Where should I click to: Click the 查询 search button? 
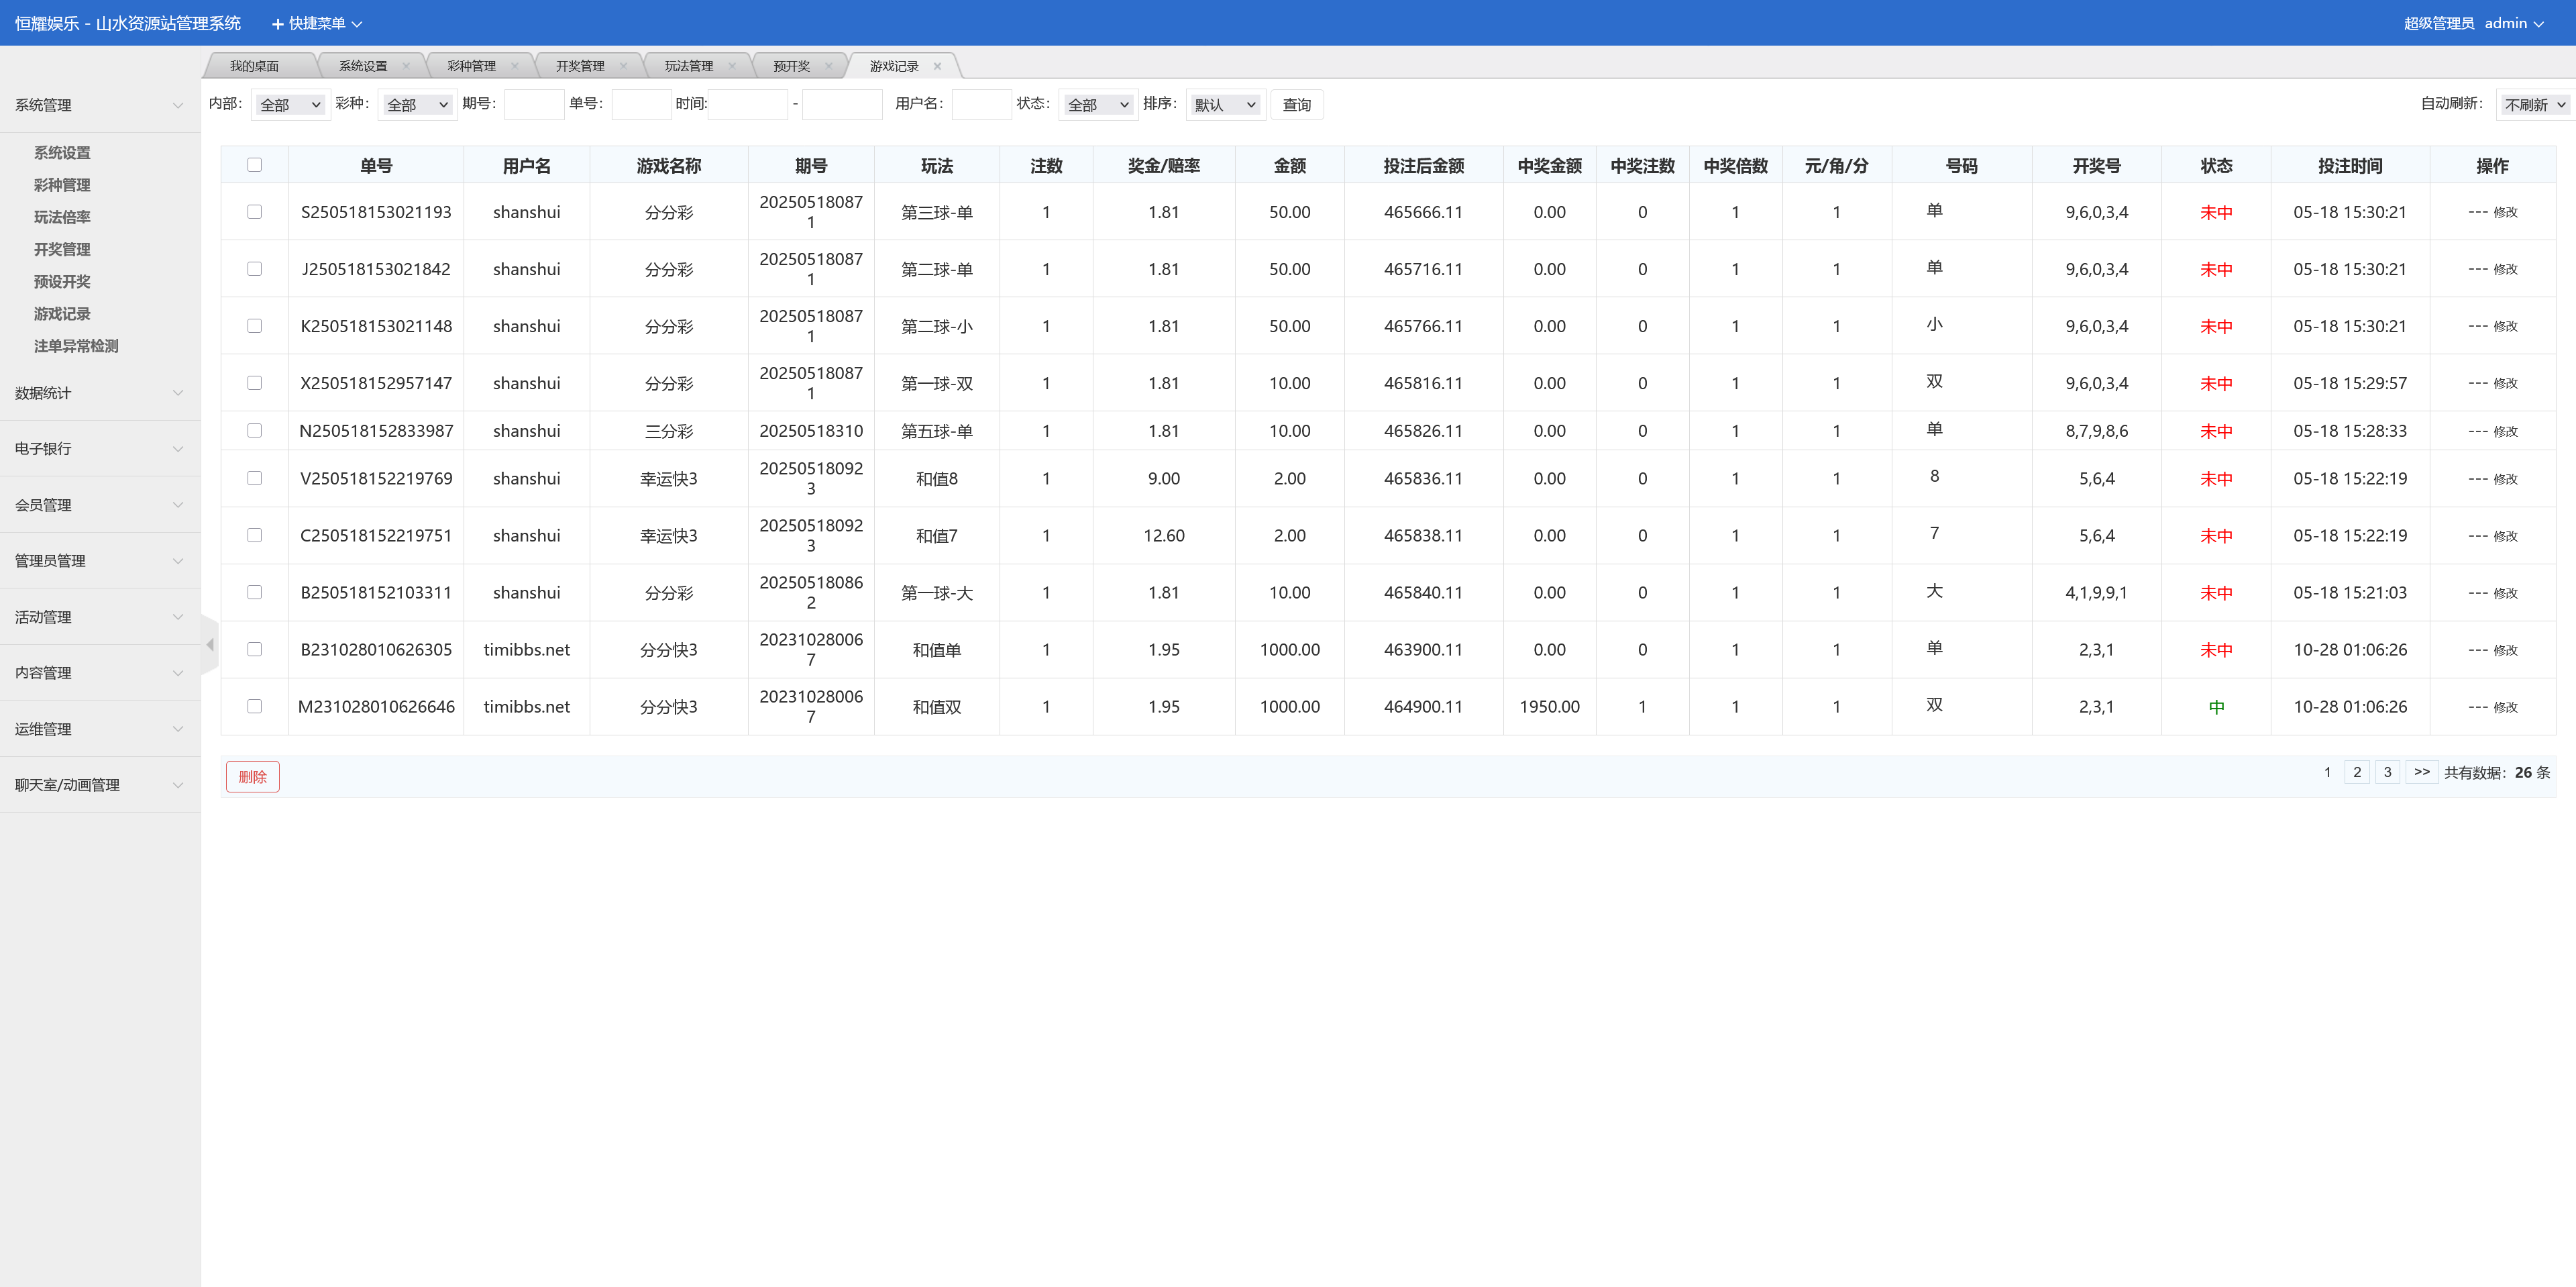click(1296, 104)
